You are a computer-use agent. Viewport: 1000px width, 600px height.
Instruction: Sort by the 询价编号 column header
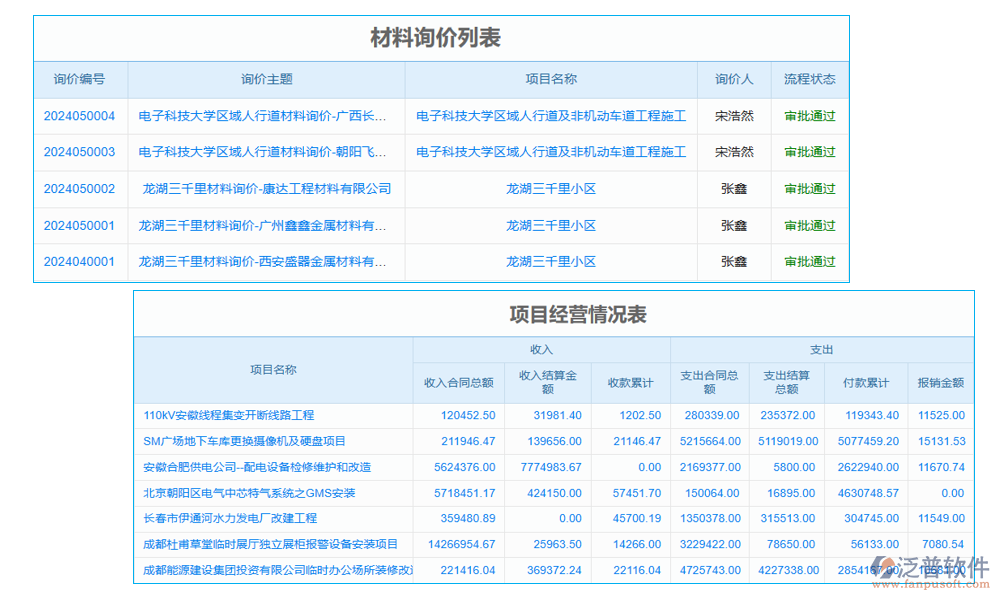click(79, 80)
